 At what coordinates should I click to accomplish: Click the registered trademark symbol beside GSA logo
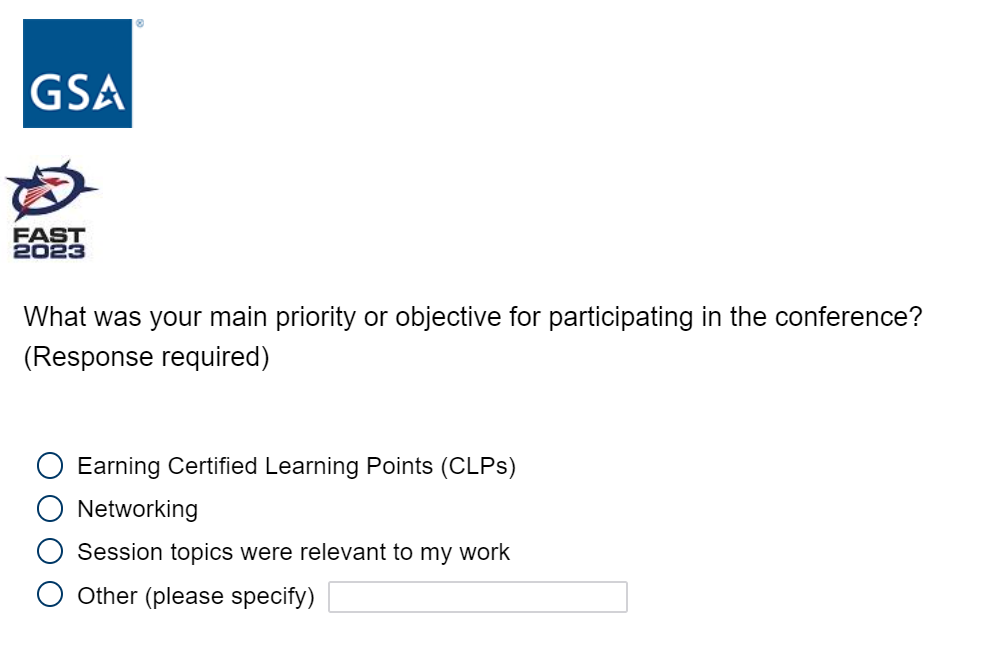click(x=140, y=23)
